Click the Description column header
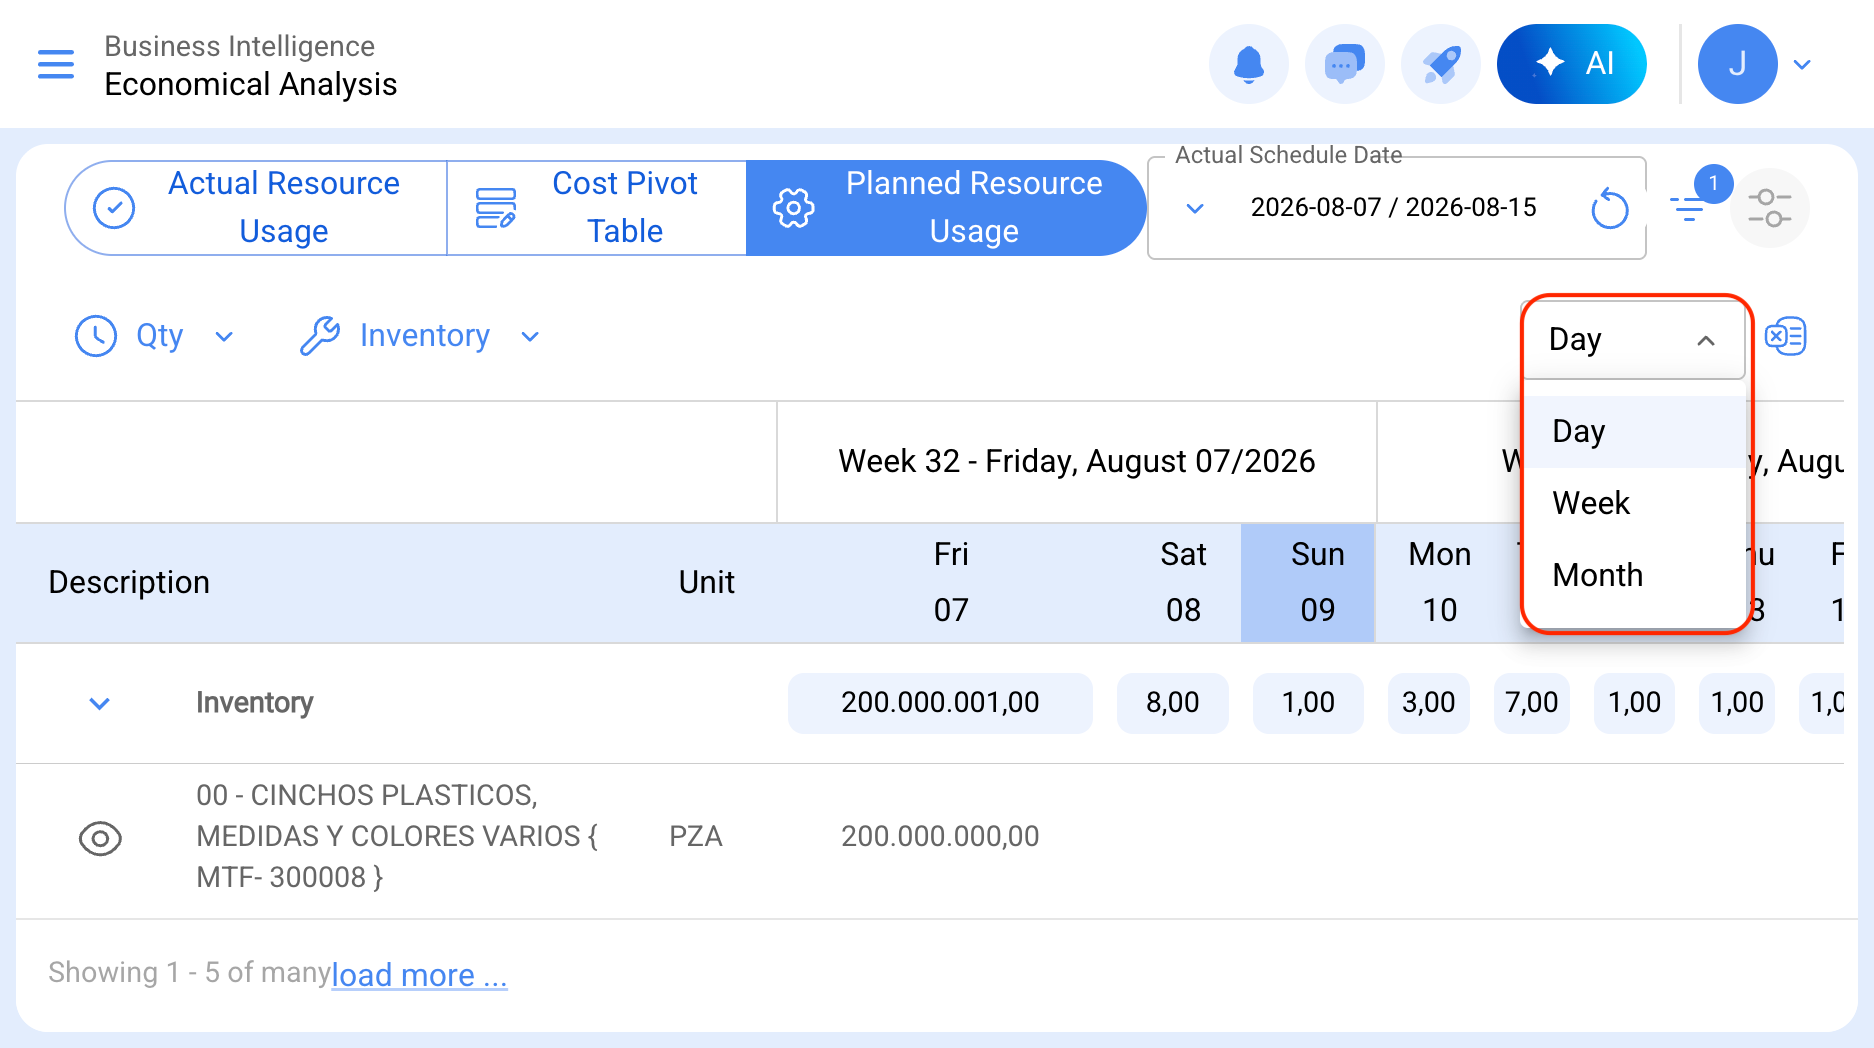The width and height of the screenshot is (1874, 1048). pyautogui.click(x=129, y=582)
